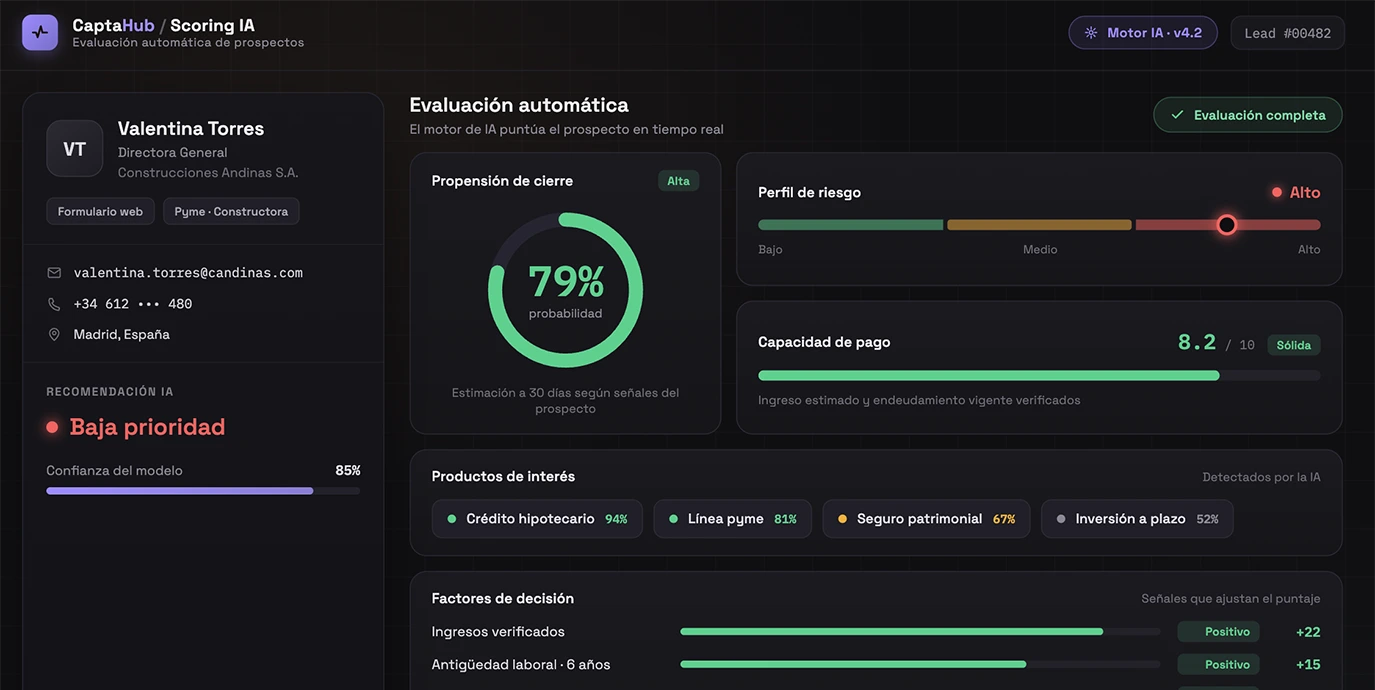1375x690 pixels.
Task: Click the 85% model confidence value
Action: click(x=348, y=470)
